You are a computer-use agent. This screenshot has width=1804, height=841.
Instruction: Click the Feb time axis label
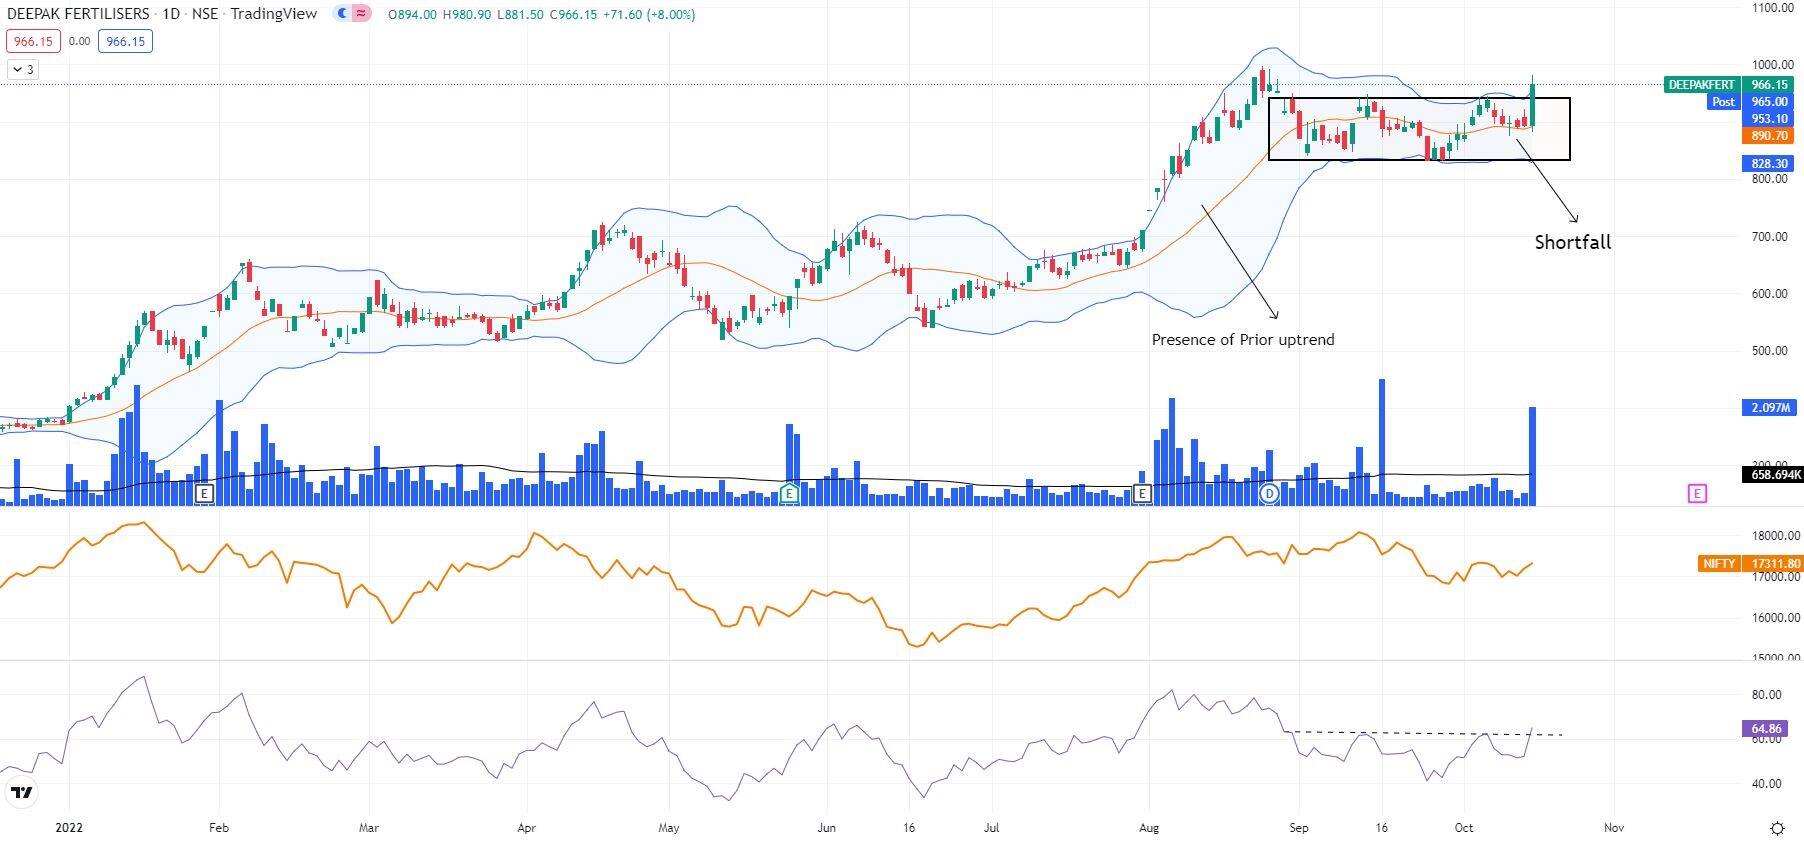click(x=218, y=828)
